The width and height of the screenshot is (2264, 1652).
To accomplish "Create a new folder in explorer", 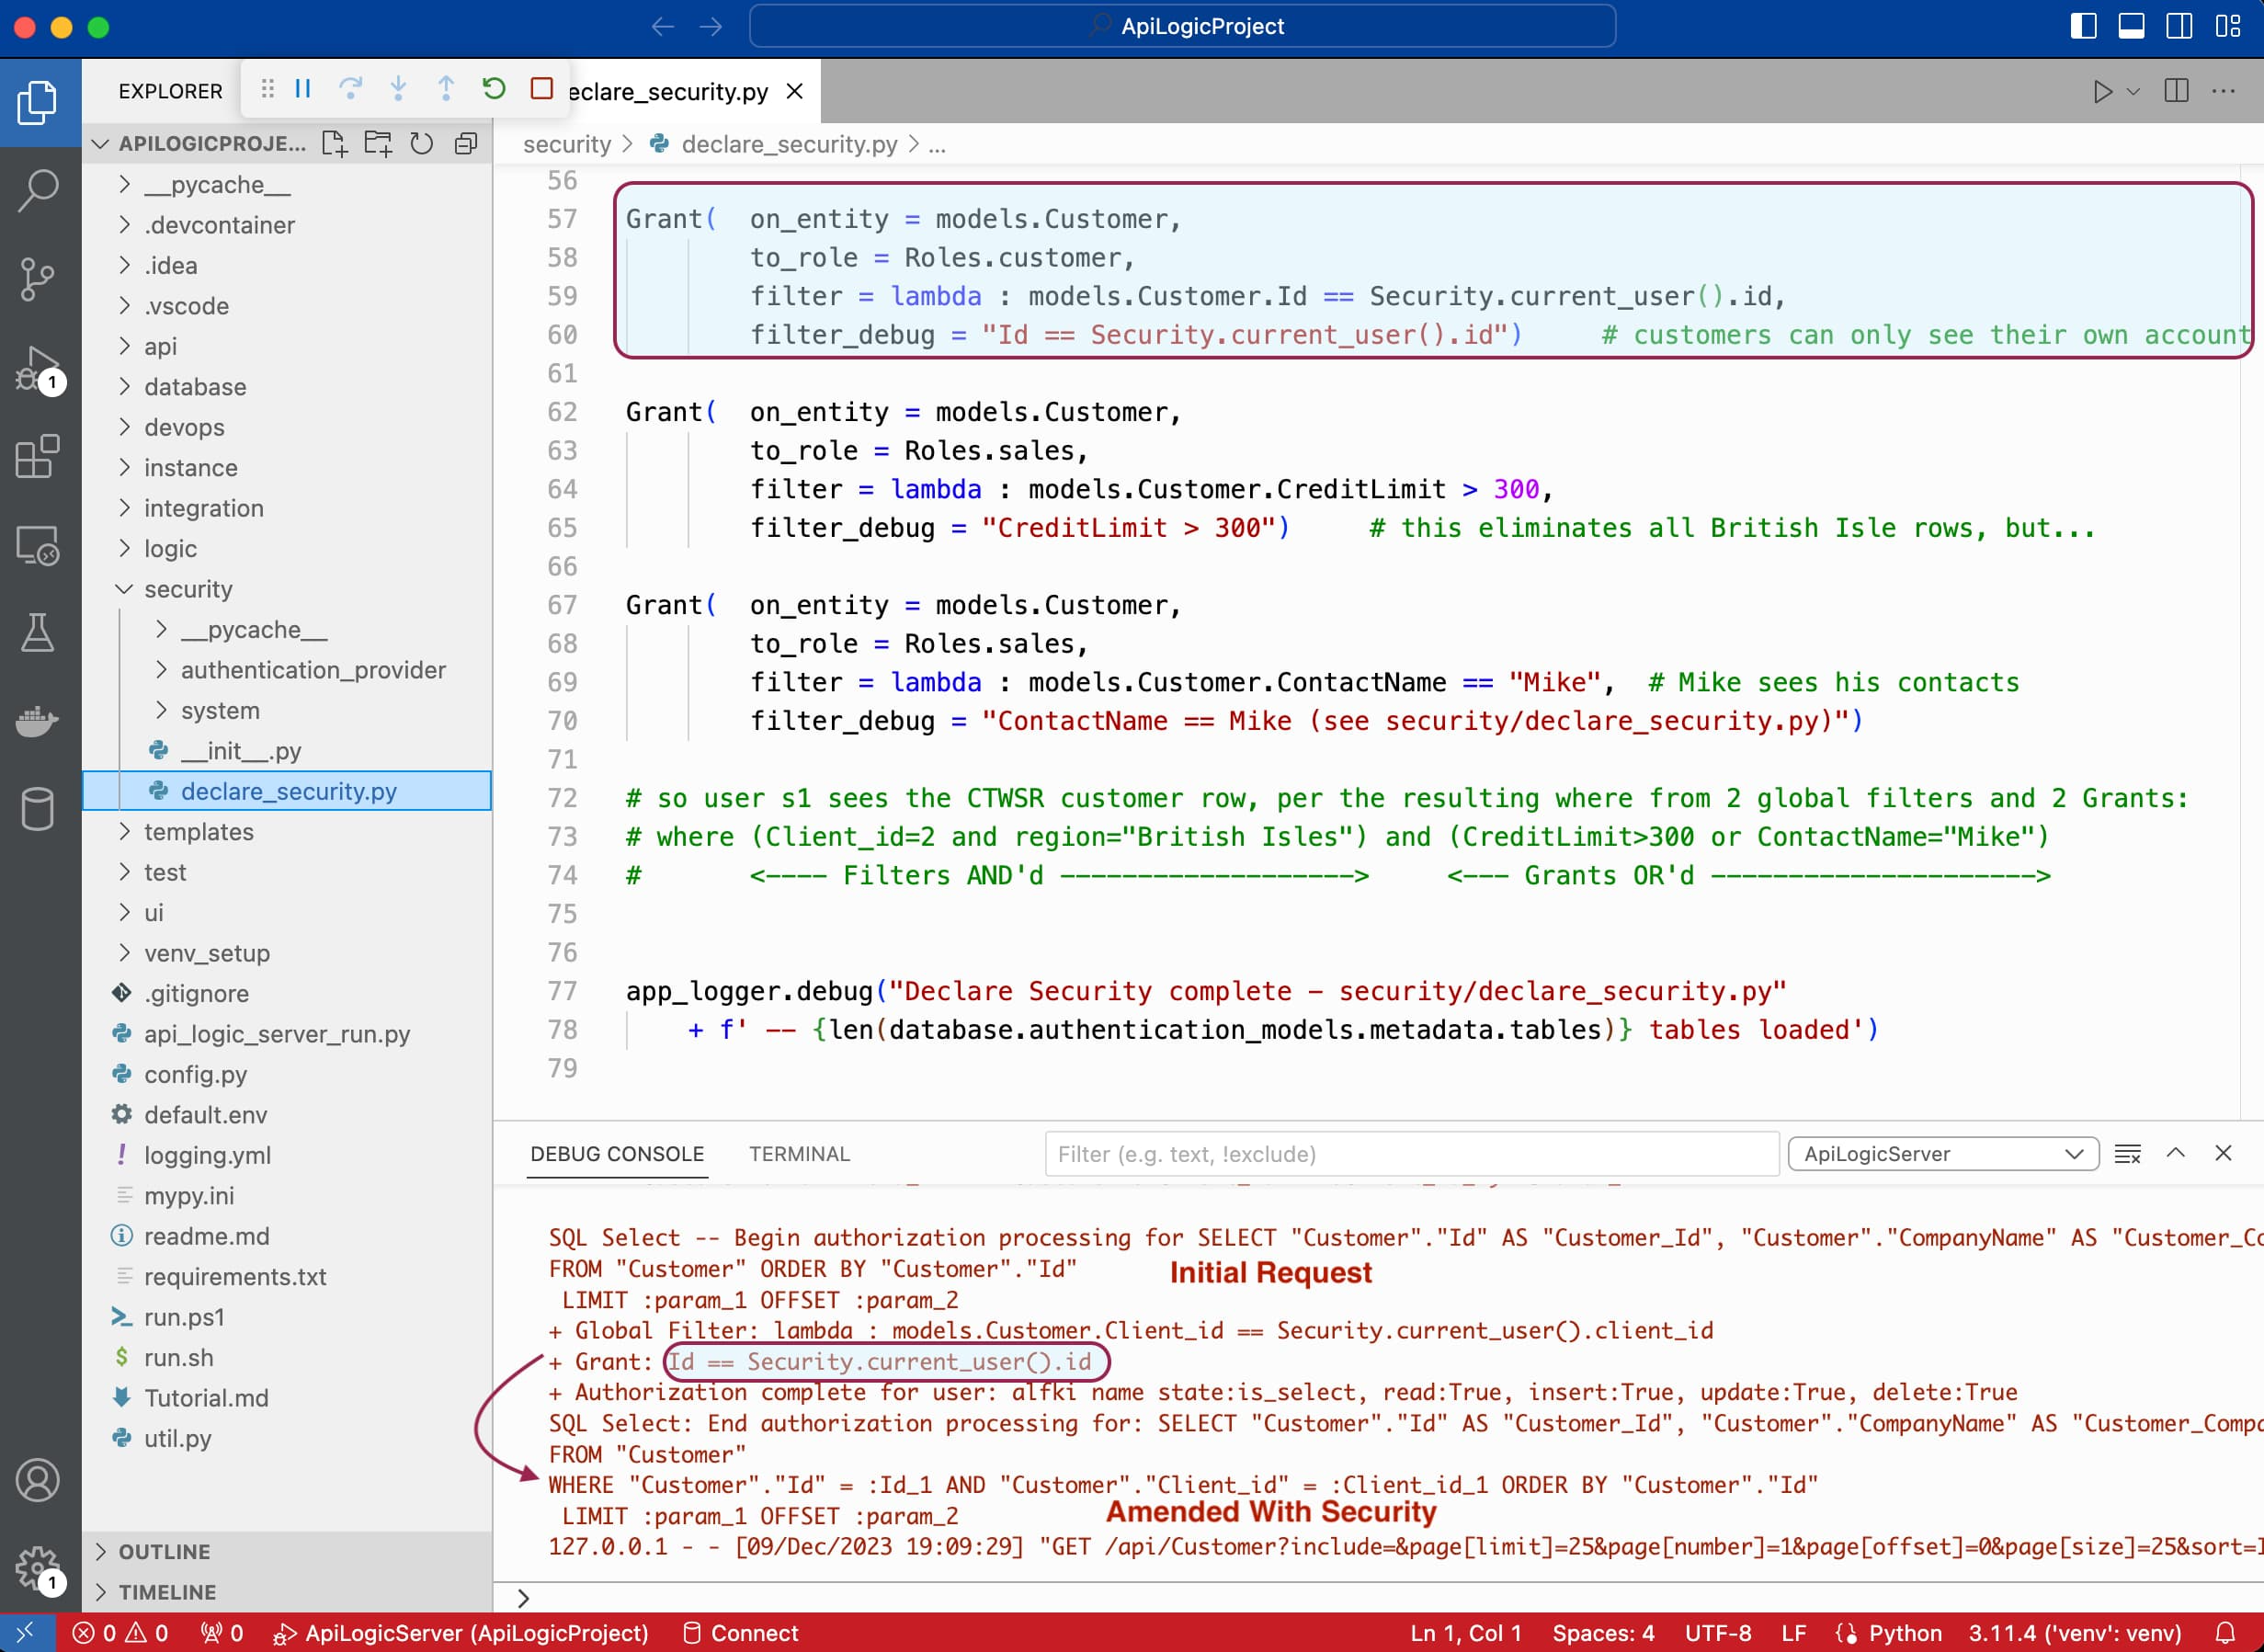I will click(378, 144).
